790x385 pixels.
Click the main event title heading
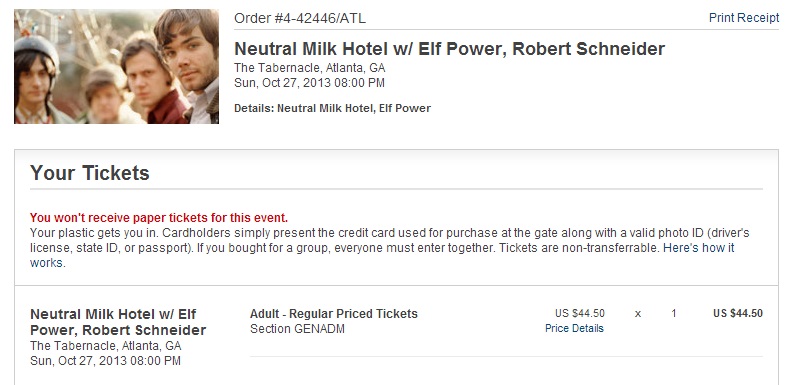coord(449,49)
